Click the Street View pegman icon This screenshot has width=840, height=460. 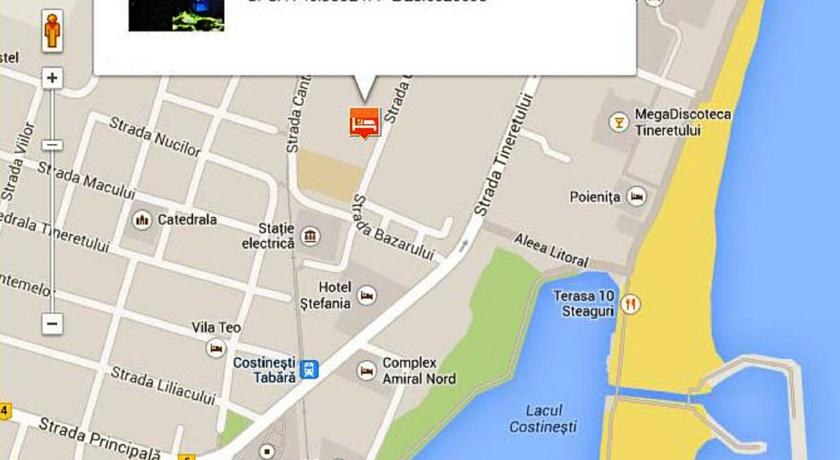tap(52, 31)
